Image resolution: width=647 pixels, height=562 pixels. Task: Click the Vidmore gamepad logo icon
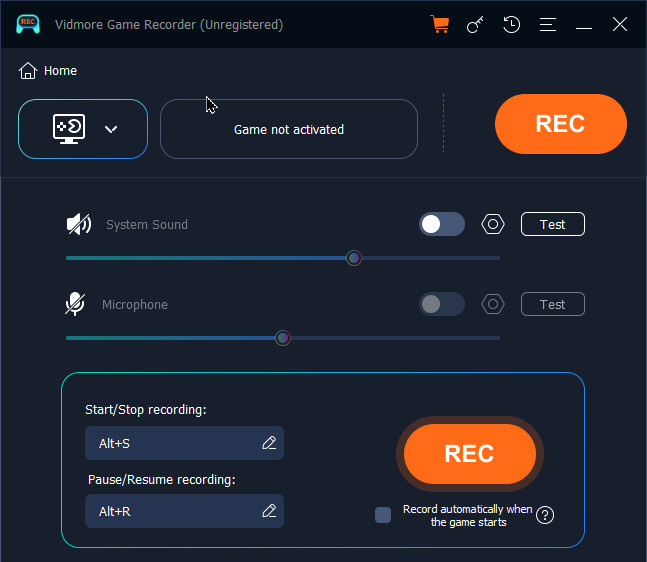tap(28, 24)
